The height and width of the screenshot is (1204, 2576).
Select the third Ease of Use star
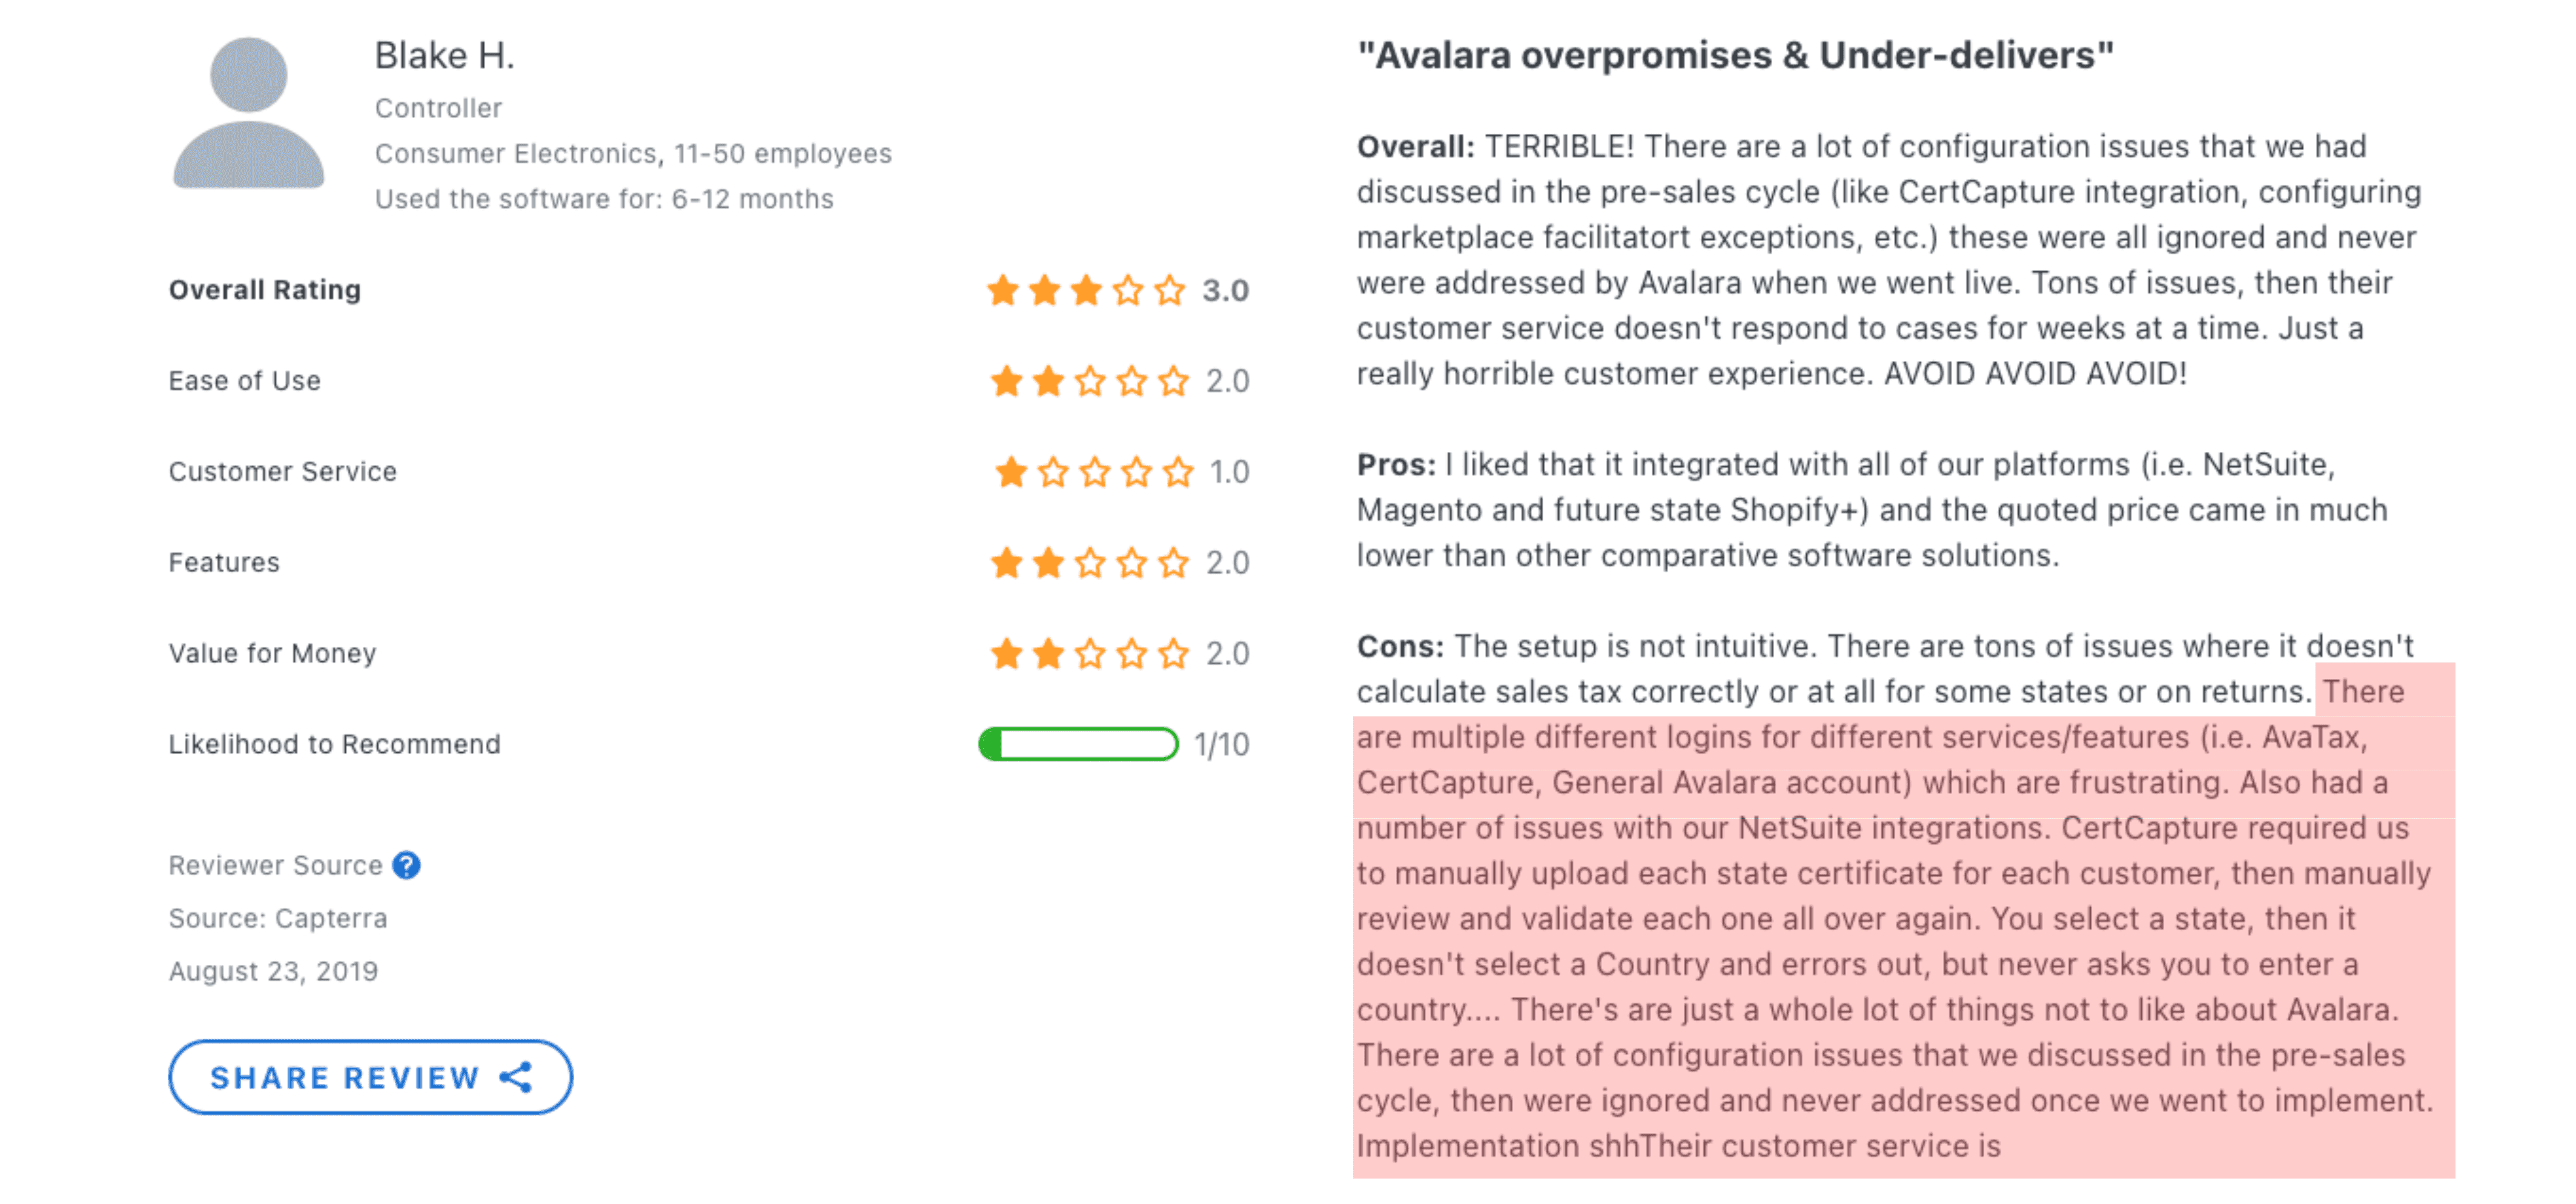click(1091, 381)
